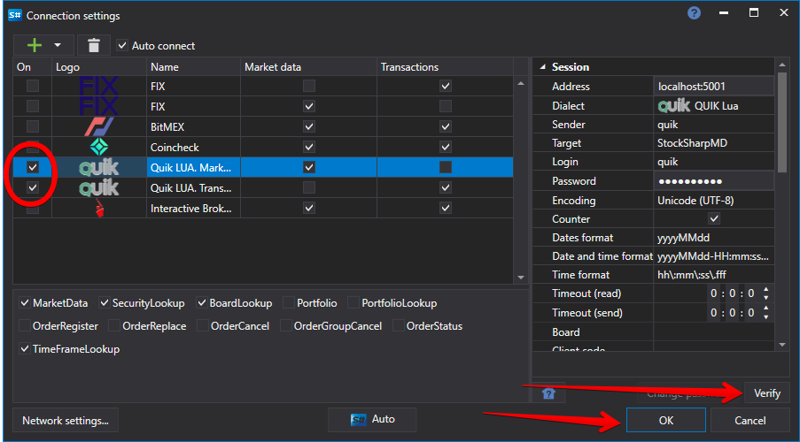The height and width of the screenshot is (442, 800).
Task: Click the Interactive Brokers logo
Action: coord(99,208)
